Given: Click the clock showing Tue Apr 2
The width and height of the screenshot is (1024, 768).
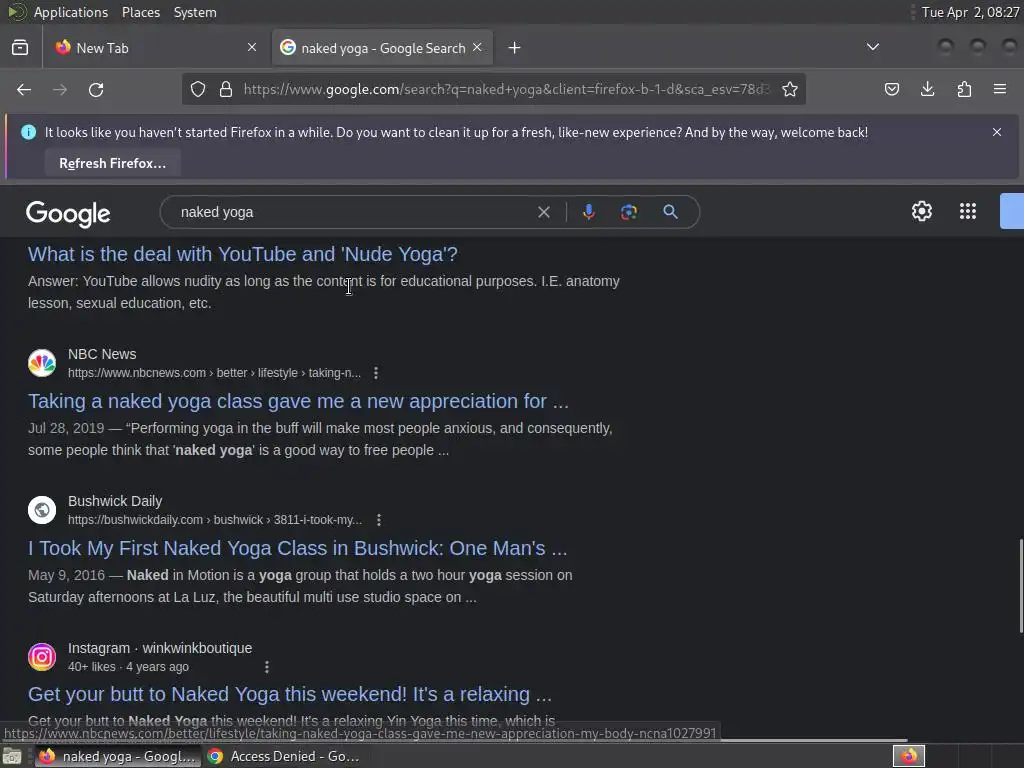Looking at the screenshot, I should click(x=970, y=12).
